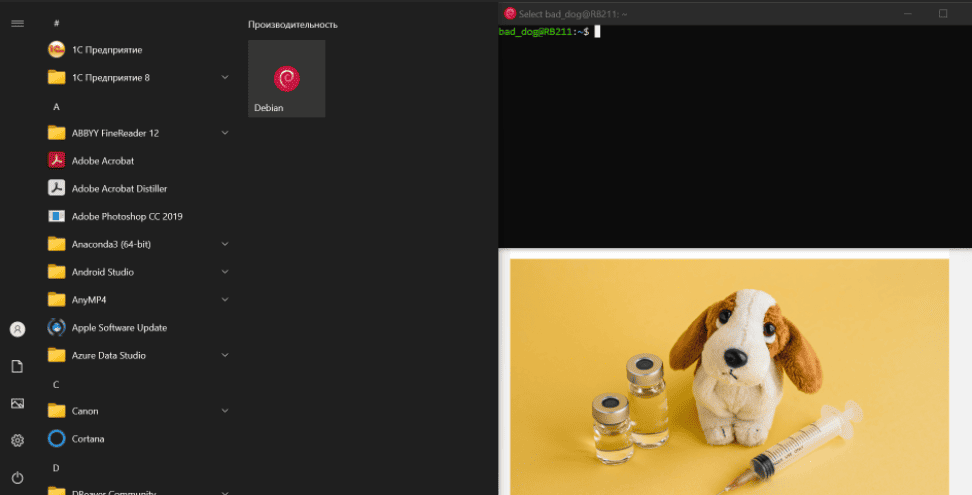Click the terminal window title text
The height and width of the screenshot is (495, 972).
click(573, 14)
